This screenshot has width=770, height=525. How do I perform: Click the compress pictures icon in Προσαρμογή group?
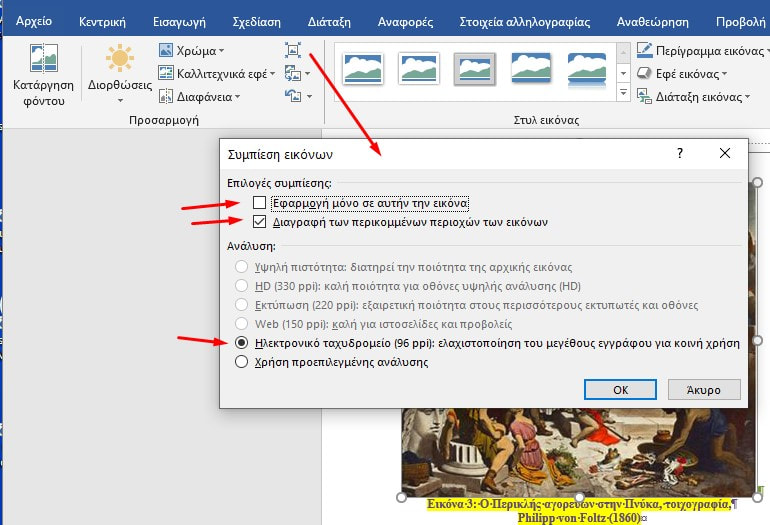[x=293, y=50]
